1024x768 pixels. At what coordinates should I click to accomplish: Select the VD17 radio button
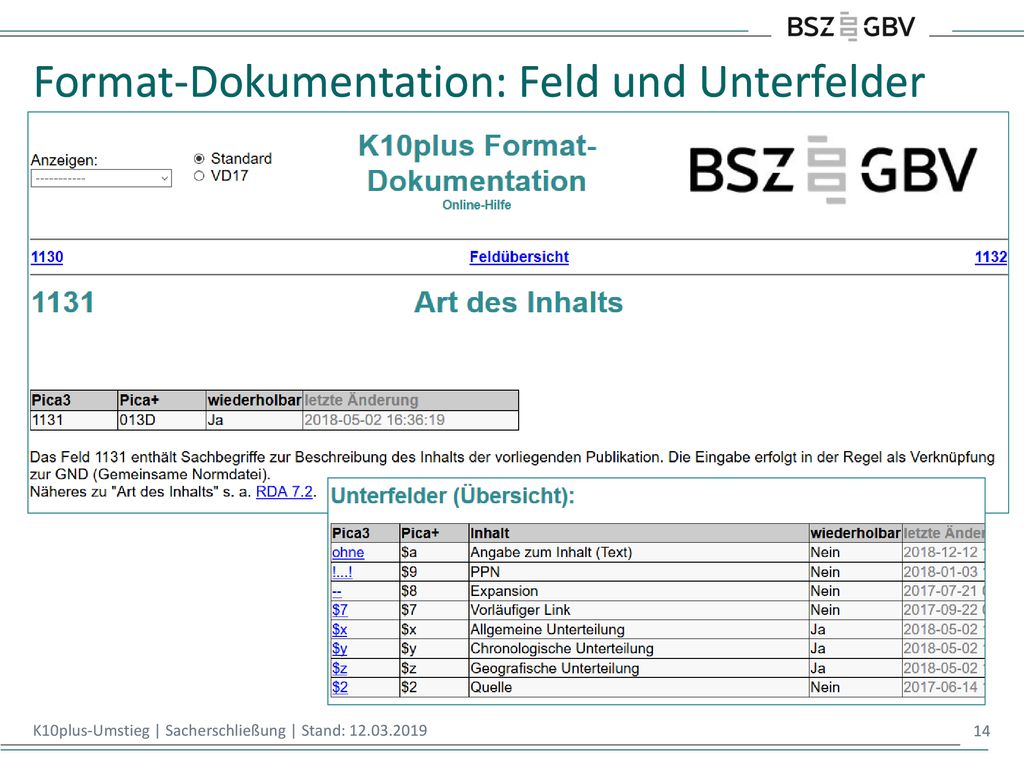[199, 176]
